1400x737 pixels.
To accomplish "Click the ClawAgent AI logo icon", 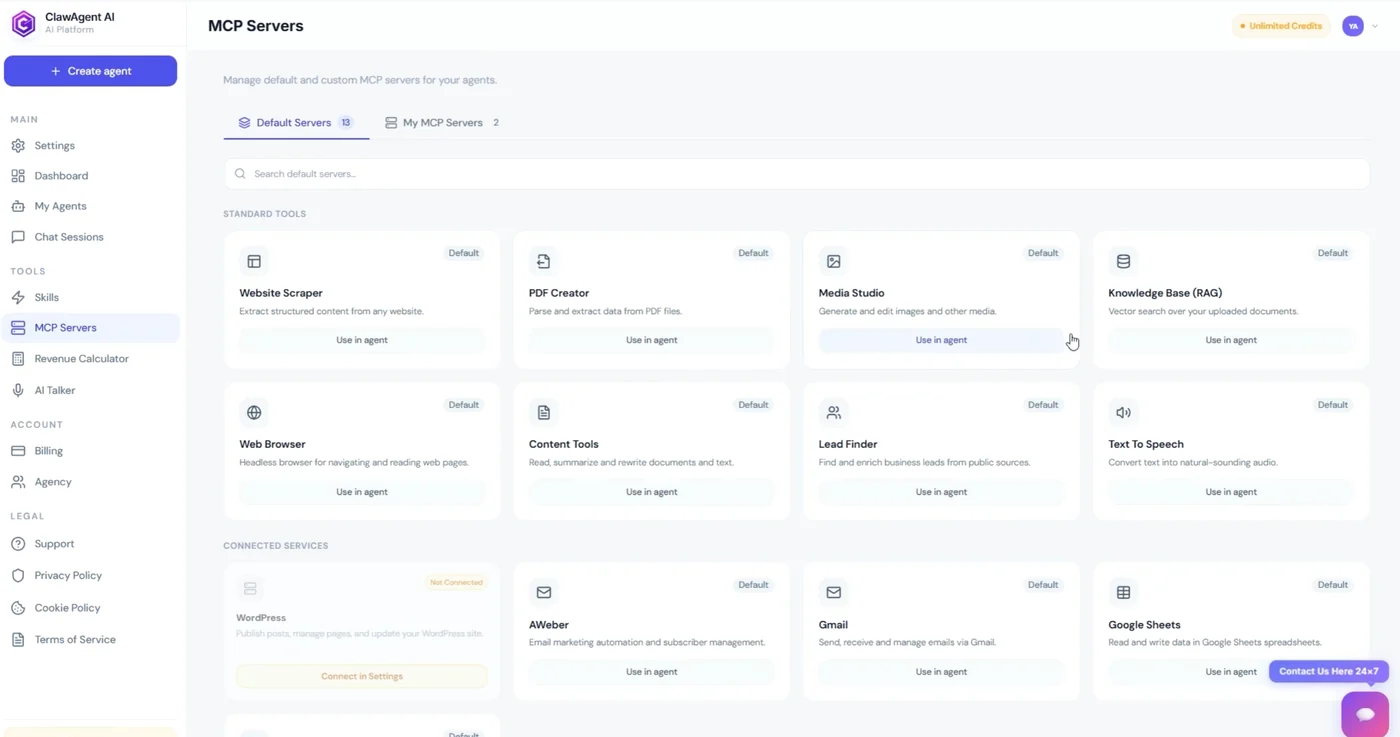I will pyautogui.click(x=23, y=23).
